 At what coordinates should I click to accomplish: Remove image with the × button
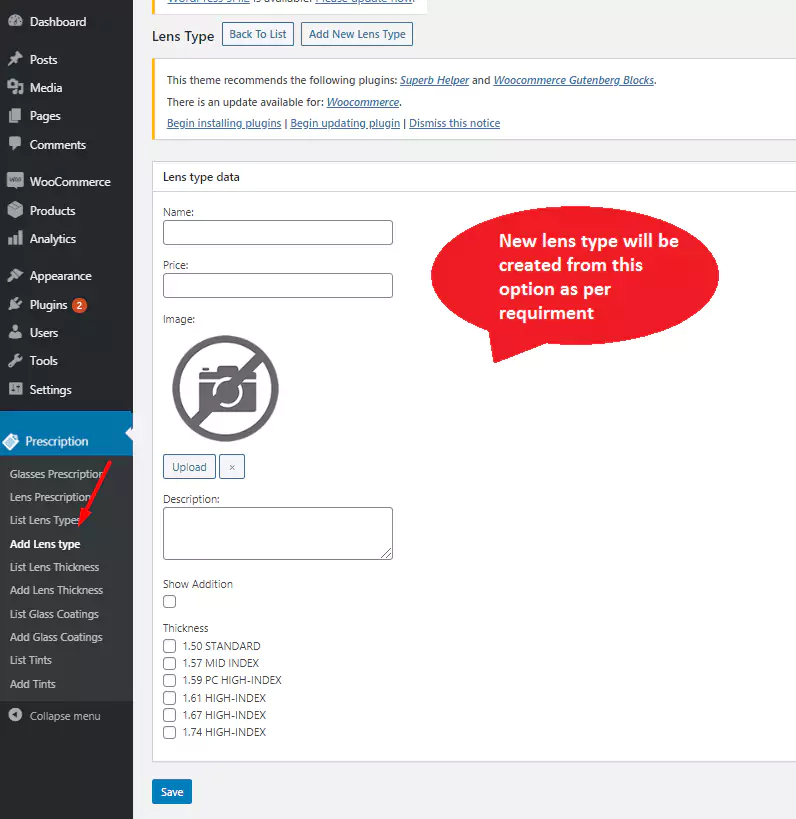tap(232, 466)
